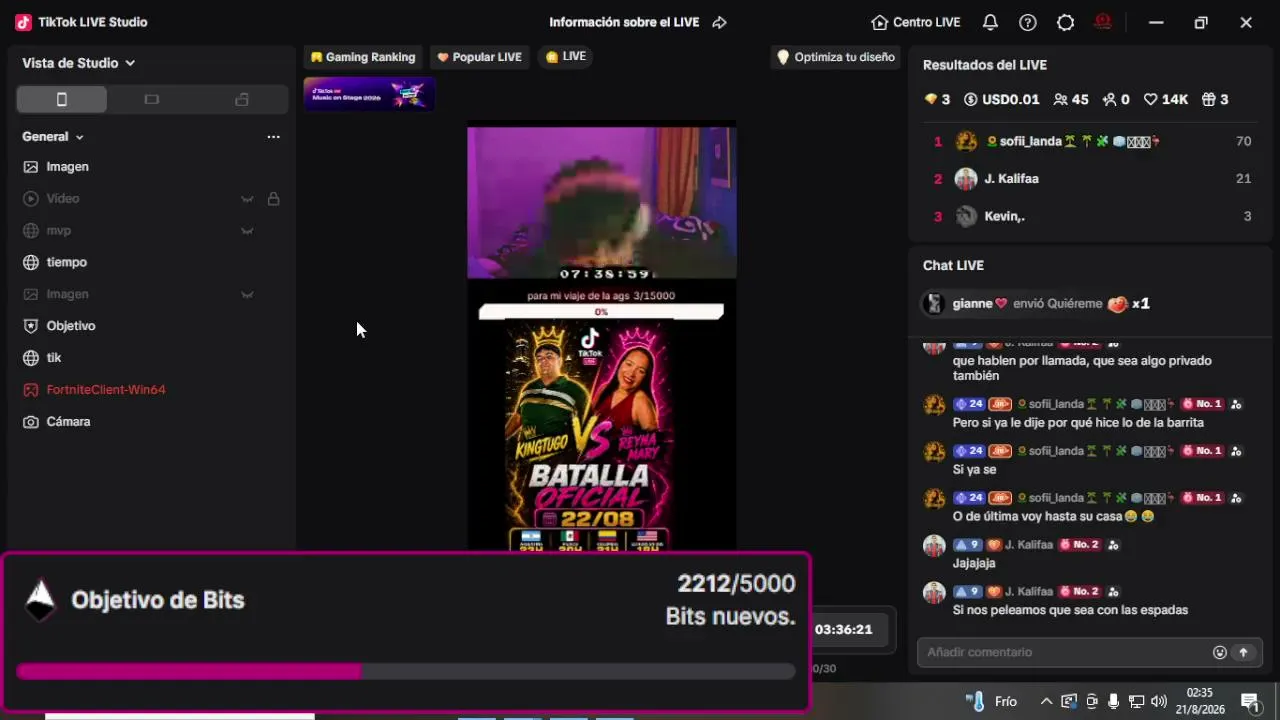
Task: Open the settings gear in title bar
Action: click(1066, 22)
